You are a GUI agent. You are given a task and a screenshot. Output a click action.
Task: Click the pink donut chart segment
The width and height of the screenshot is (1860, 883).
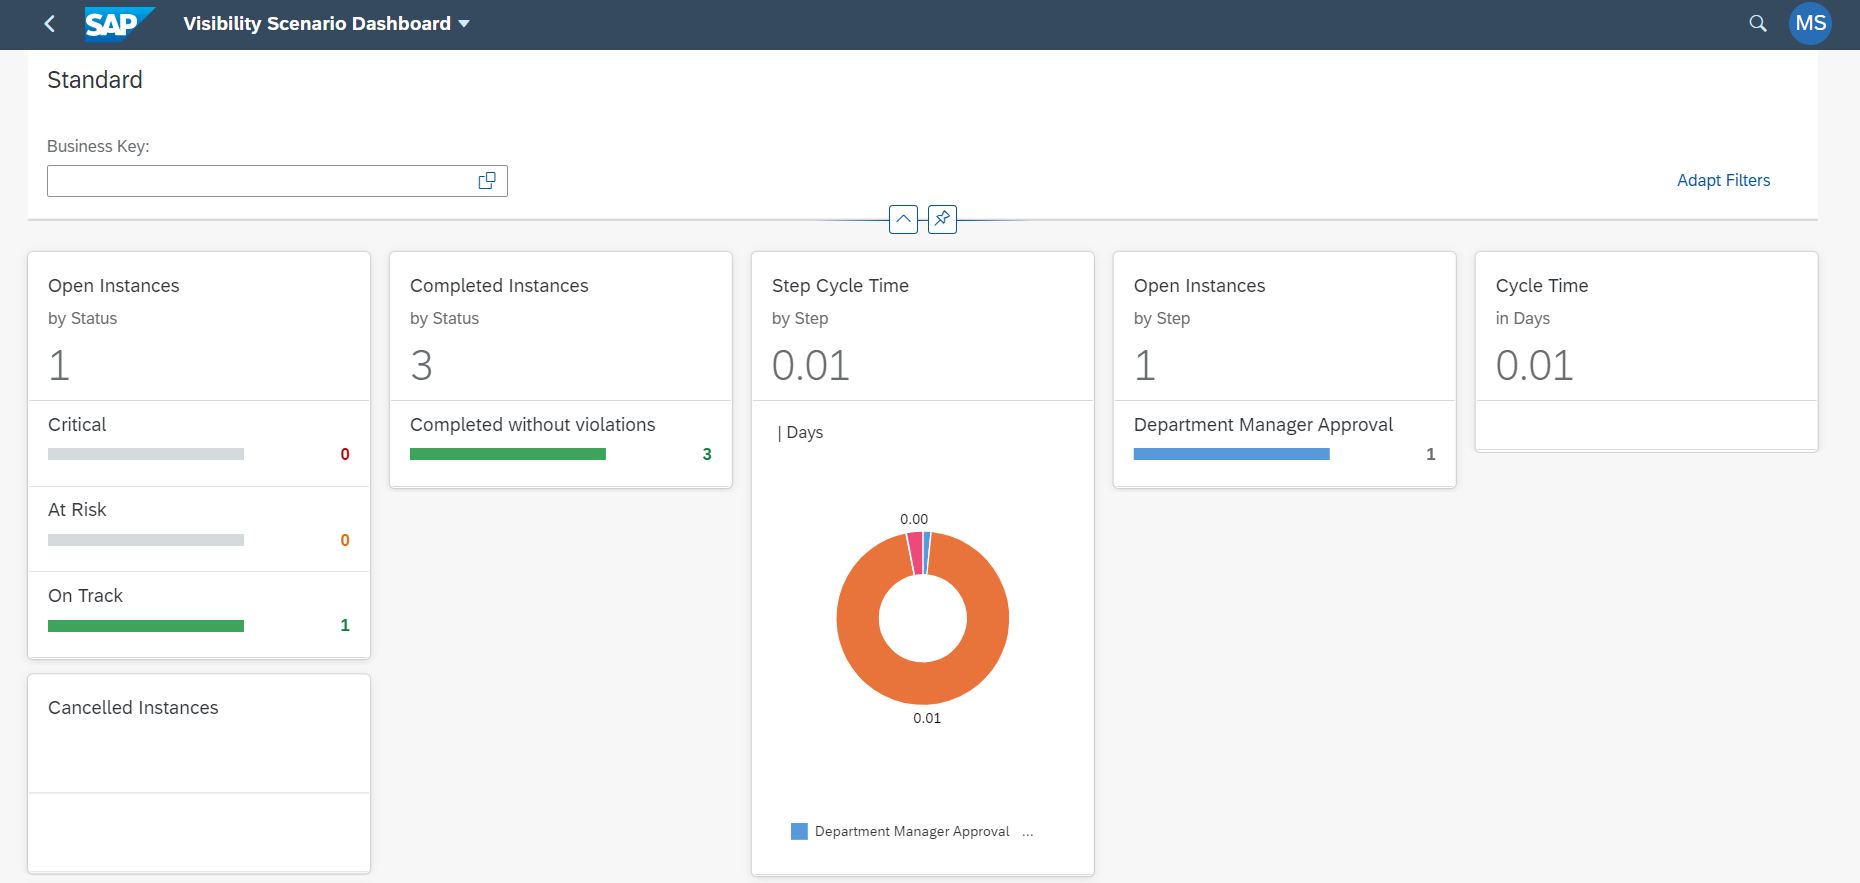click(914, 553)
